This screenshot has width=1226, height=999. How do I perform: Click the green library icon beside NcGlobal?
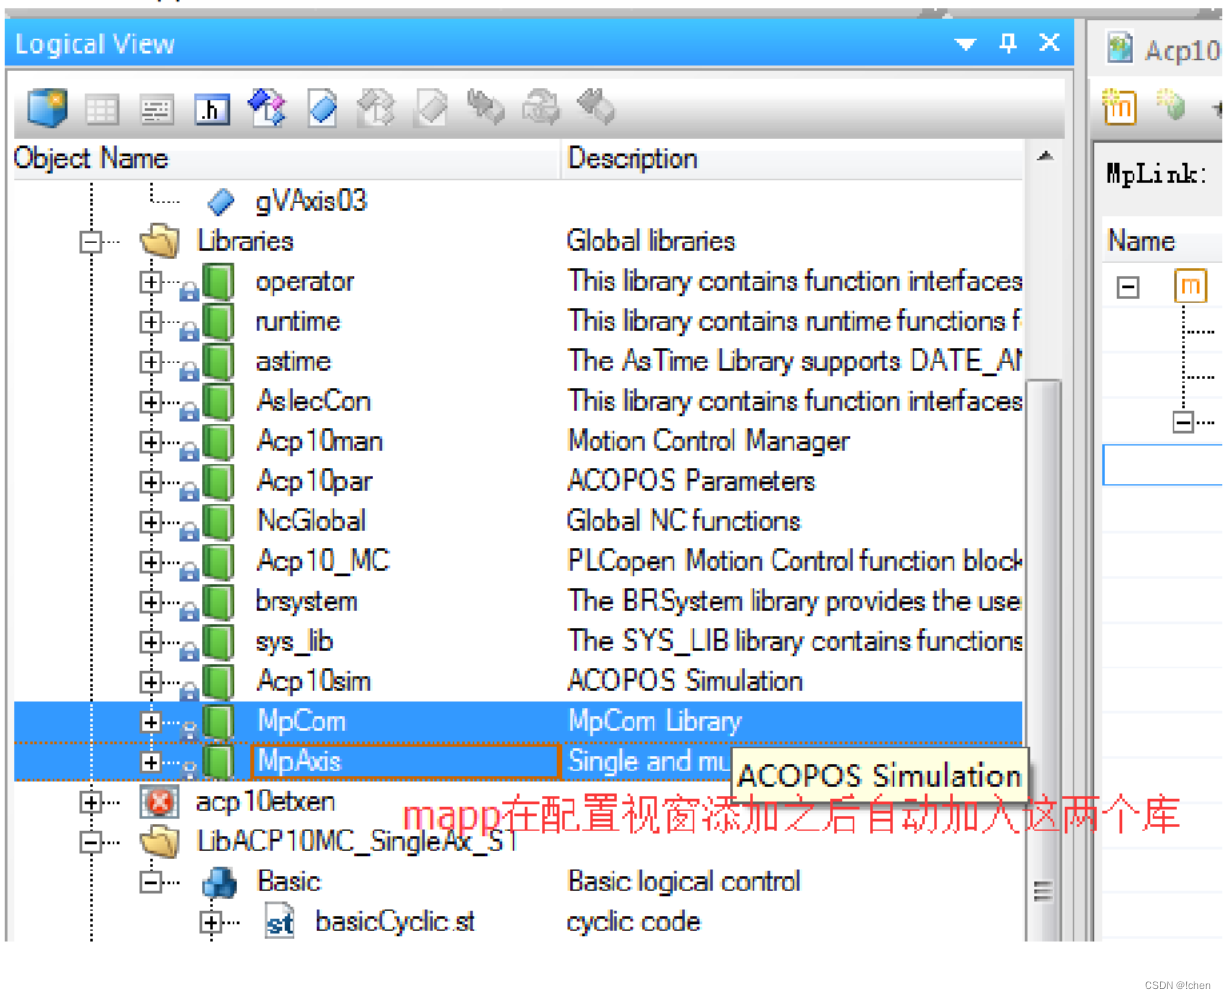(218, 522)
